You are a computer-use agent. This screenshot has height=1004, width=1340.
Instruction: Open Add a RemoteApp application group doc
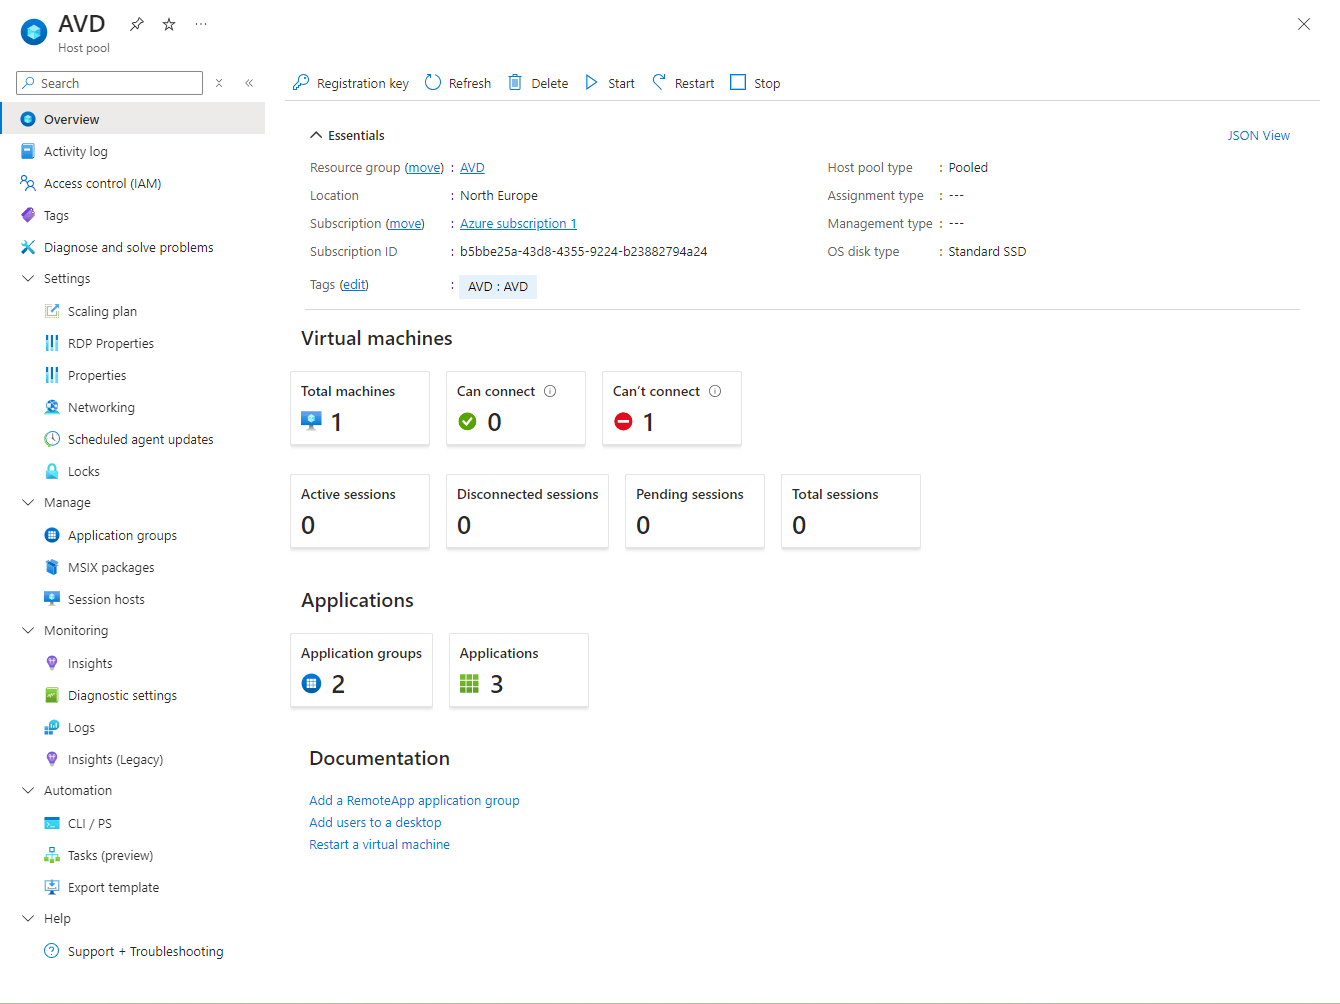(414, 800)
